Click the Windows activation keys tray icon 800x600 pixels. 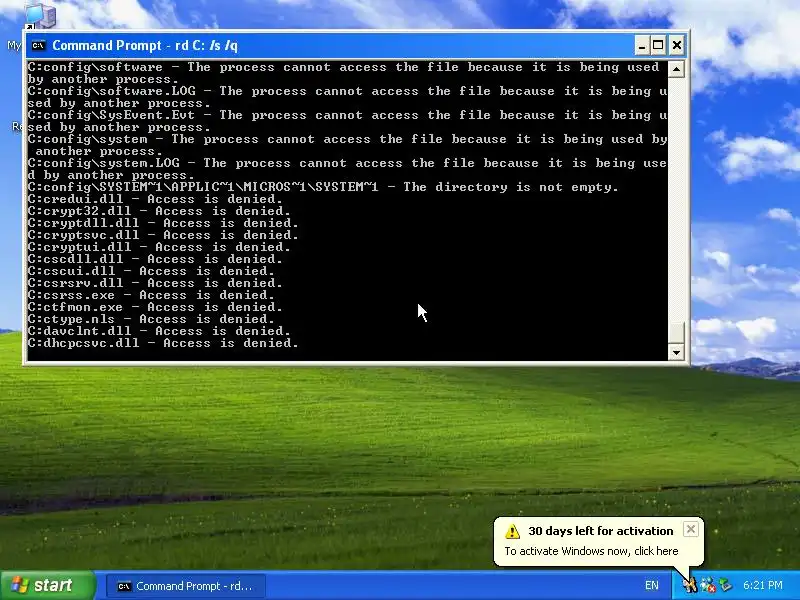click(689, 585)
